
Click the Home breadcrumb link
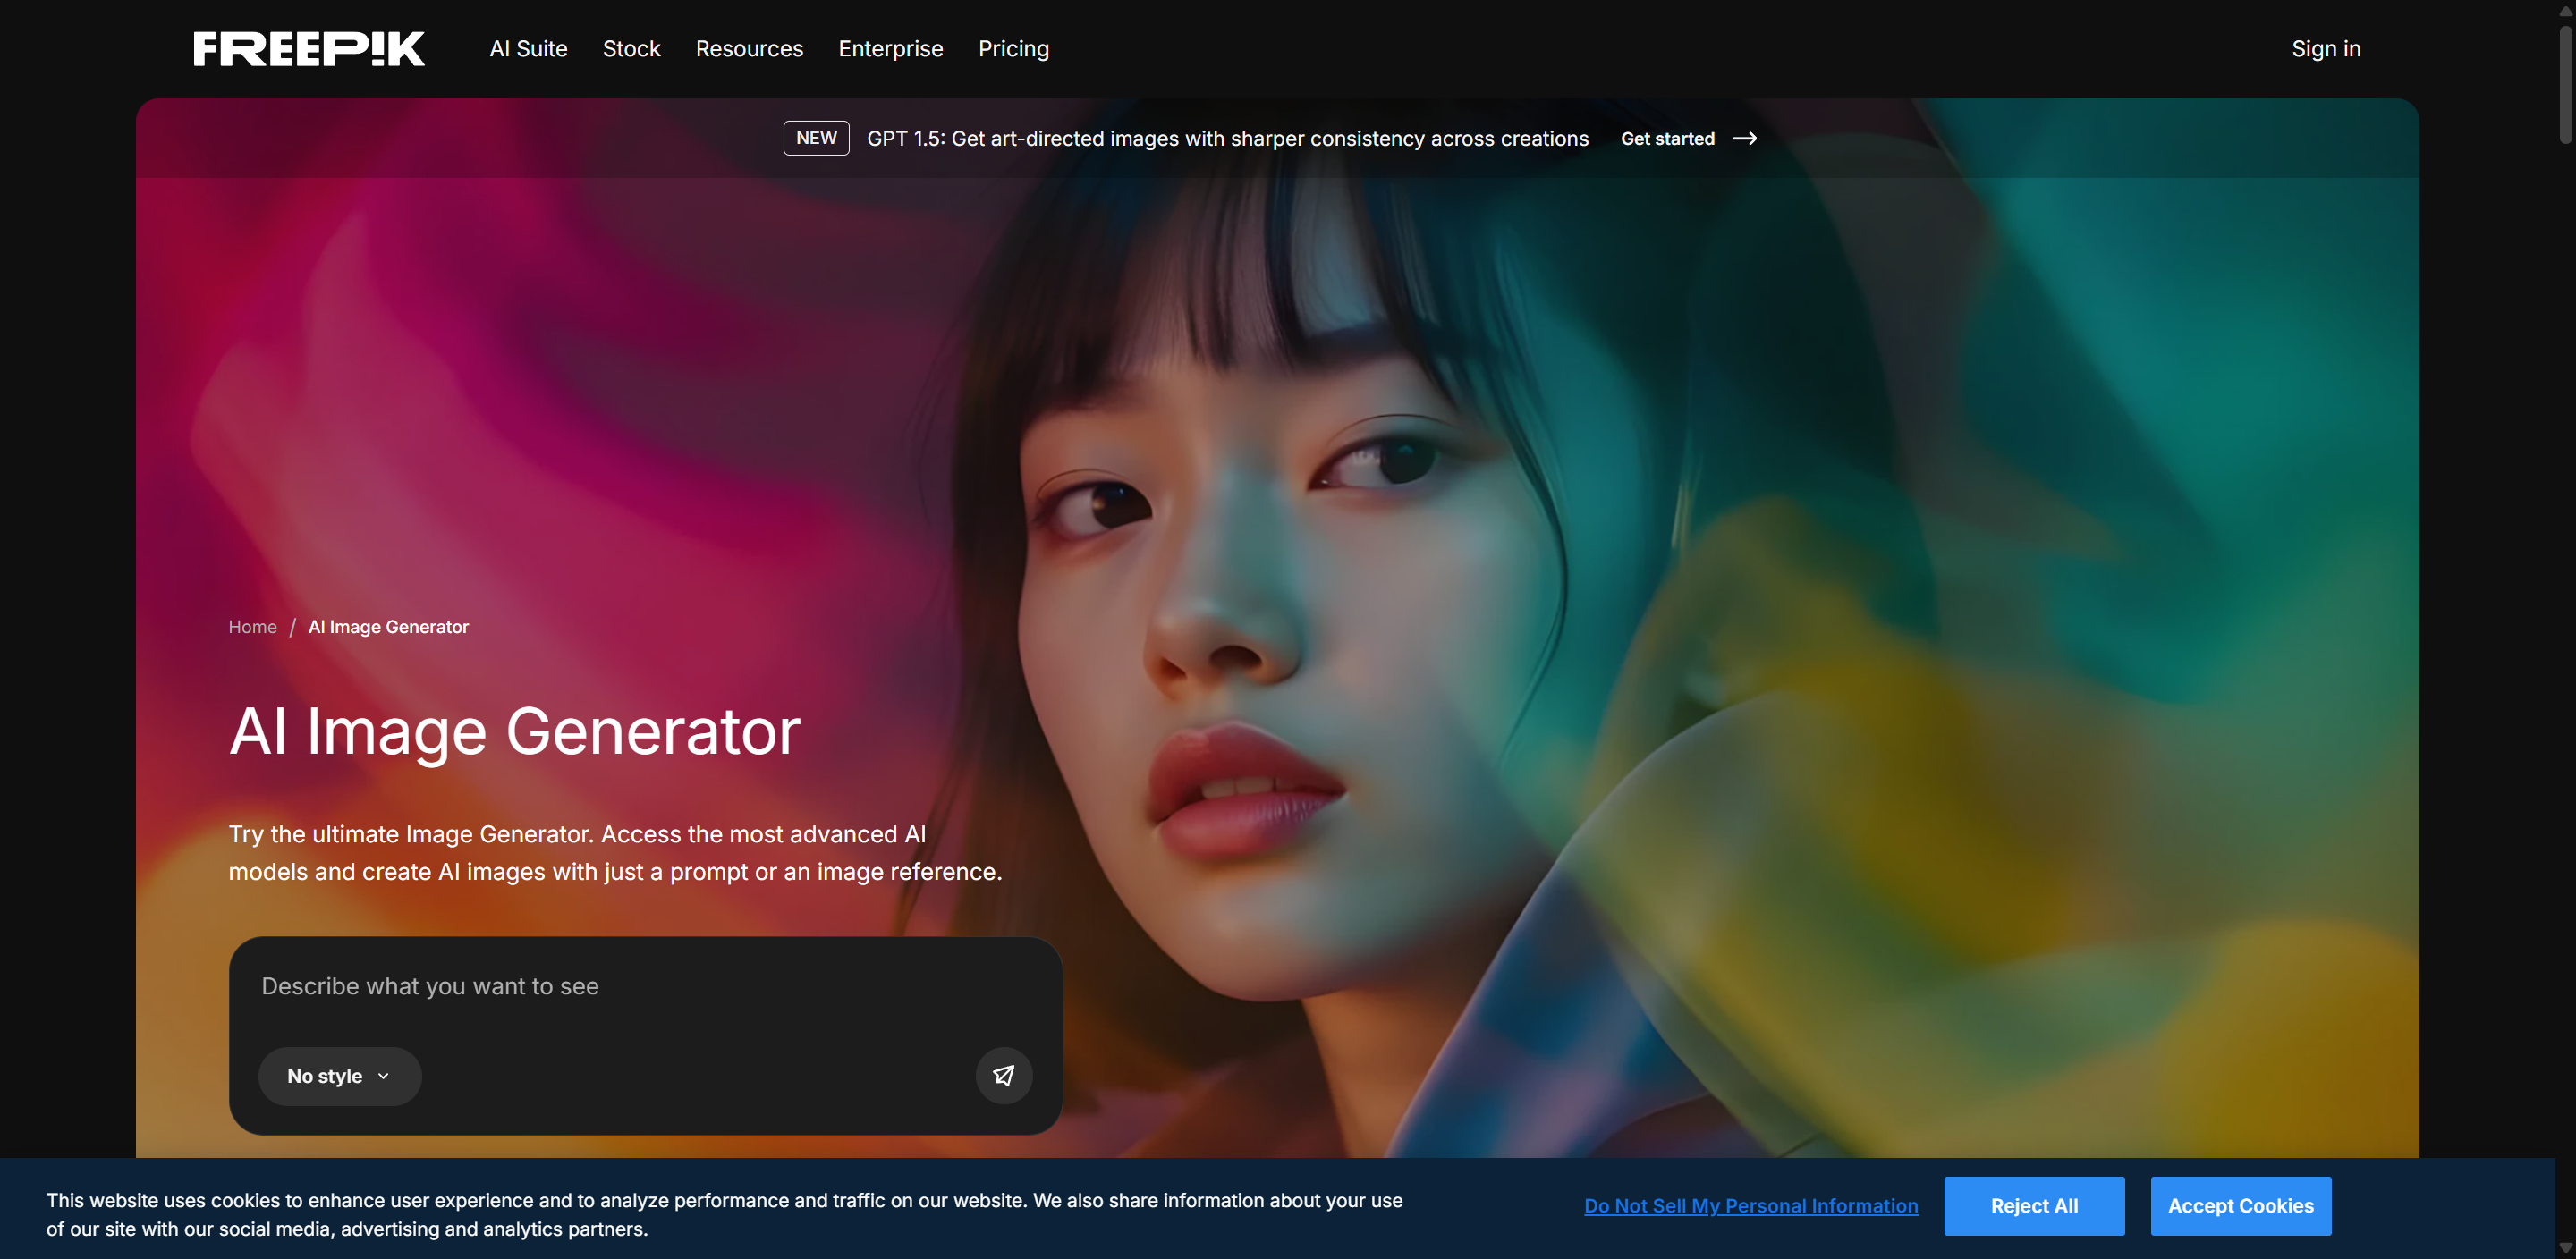[x=252, y=627]
